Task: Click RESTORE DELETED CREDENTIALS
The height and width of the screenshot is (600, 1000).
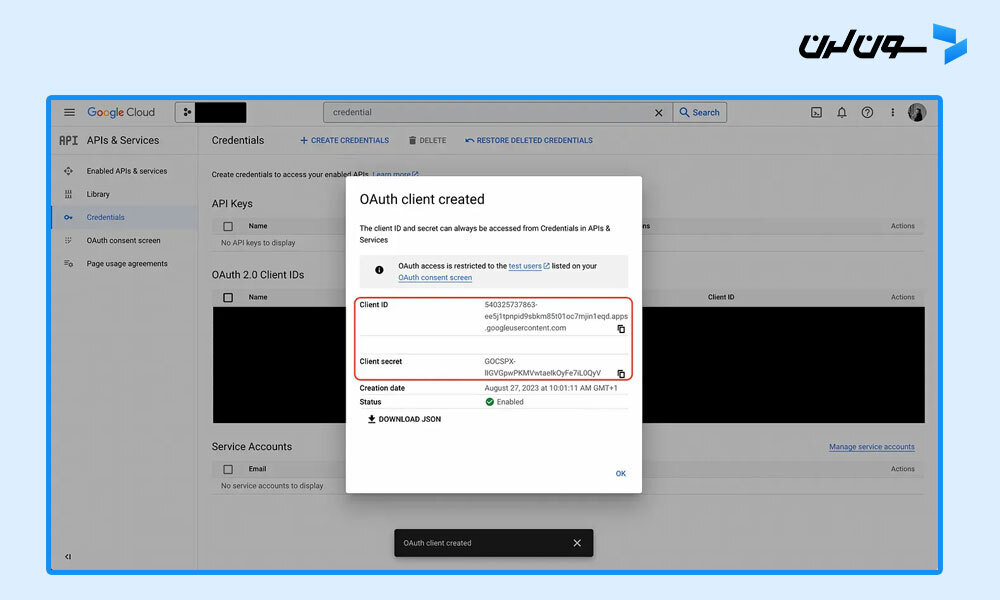Action: [529, 140]
